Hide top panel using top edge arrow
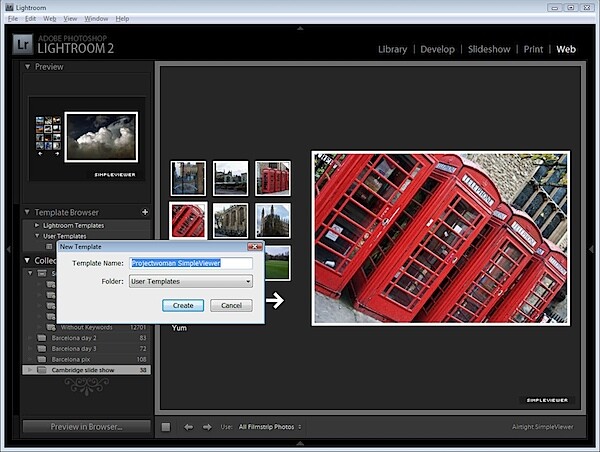The height and width of the screenshot is (452, 600). [300, 28]
